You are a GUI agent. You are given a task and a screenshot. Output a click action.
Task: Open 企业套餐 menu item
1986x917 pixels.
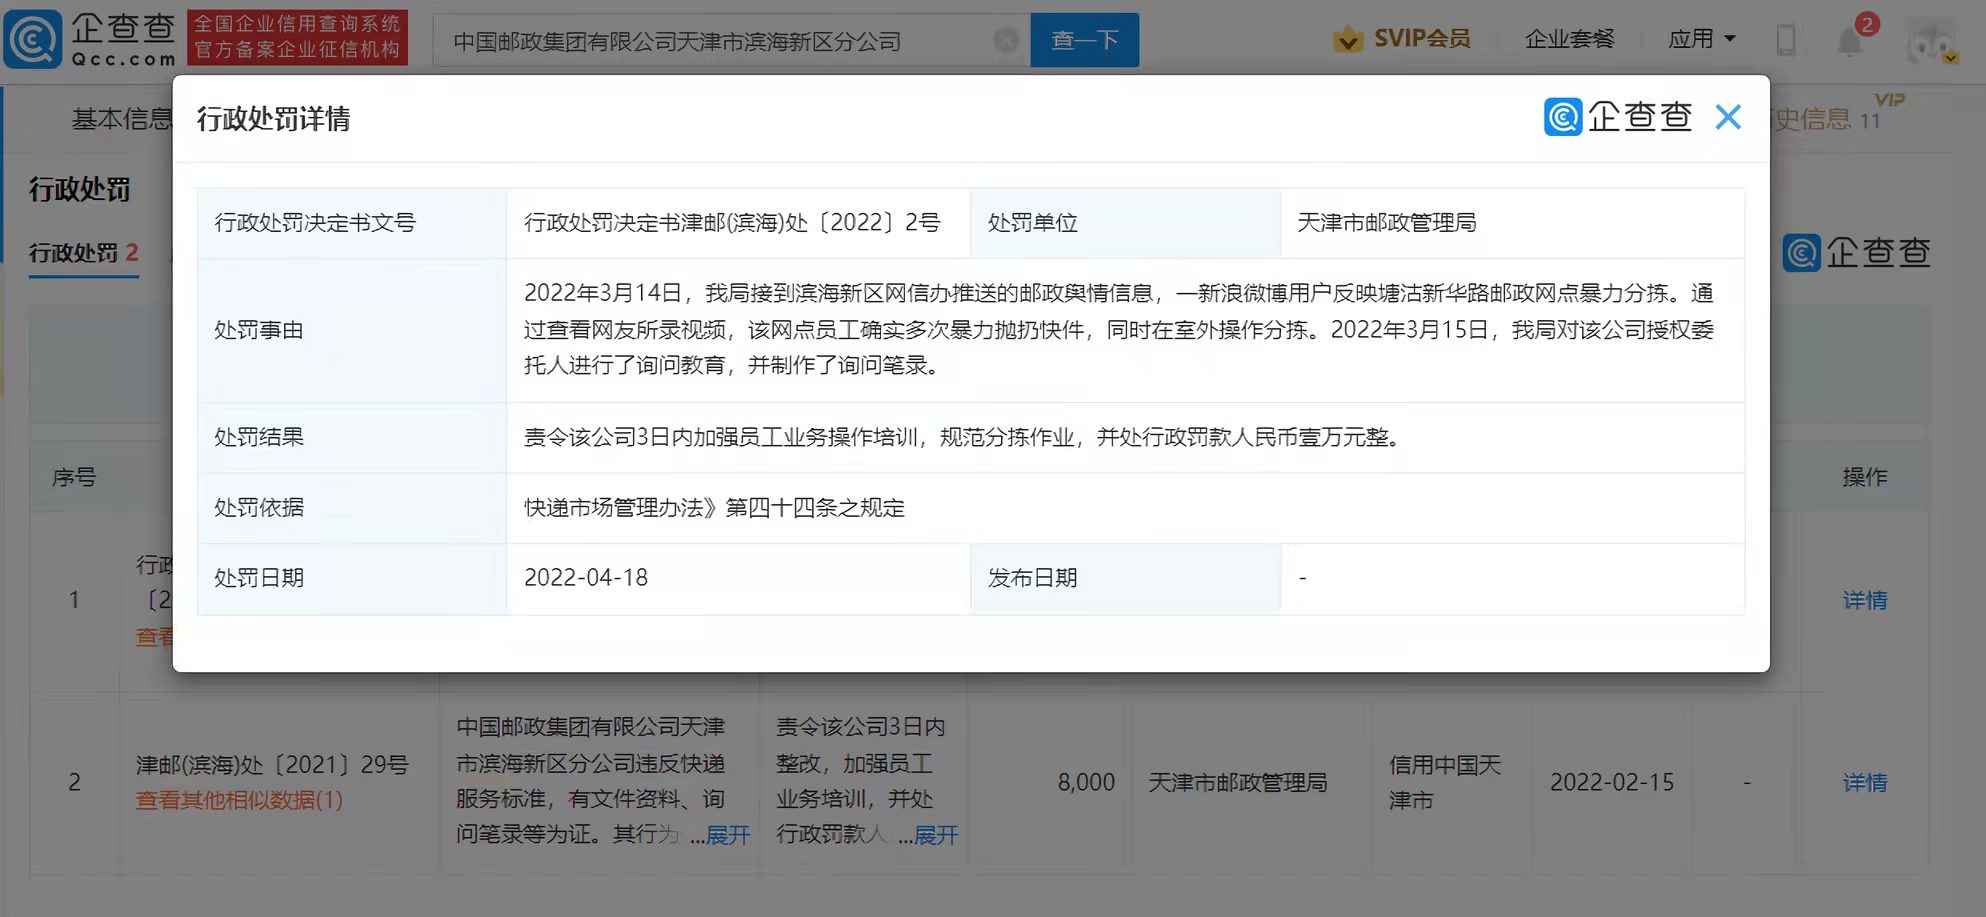[x=1569, y=39]
